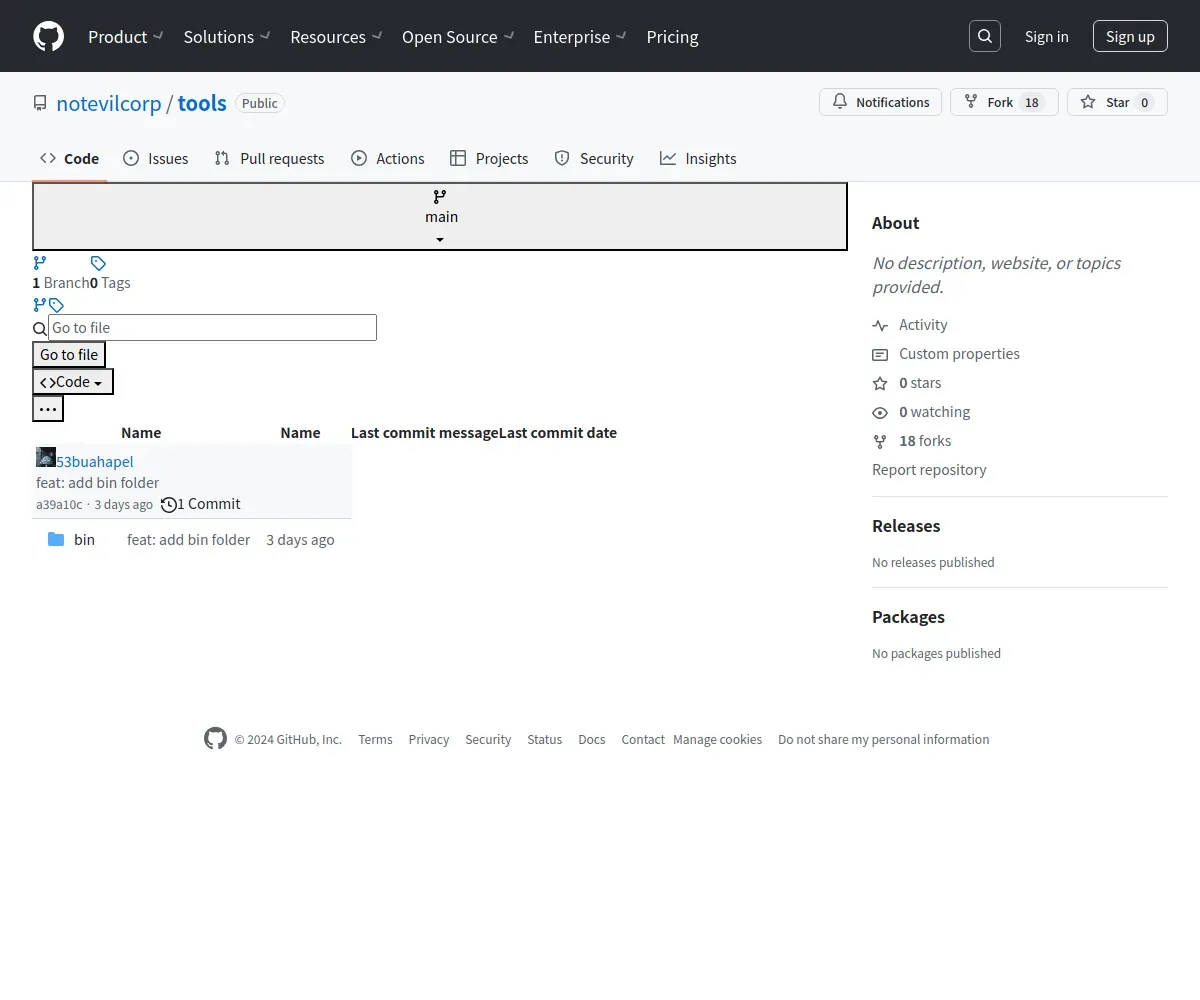Click the fork icon in Fork button

(x=971, y=102)
